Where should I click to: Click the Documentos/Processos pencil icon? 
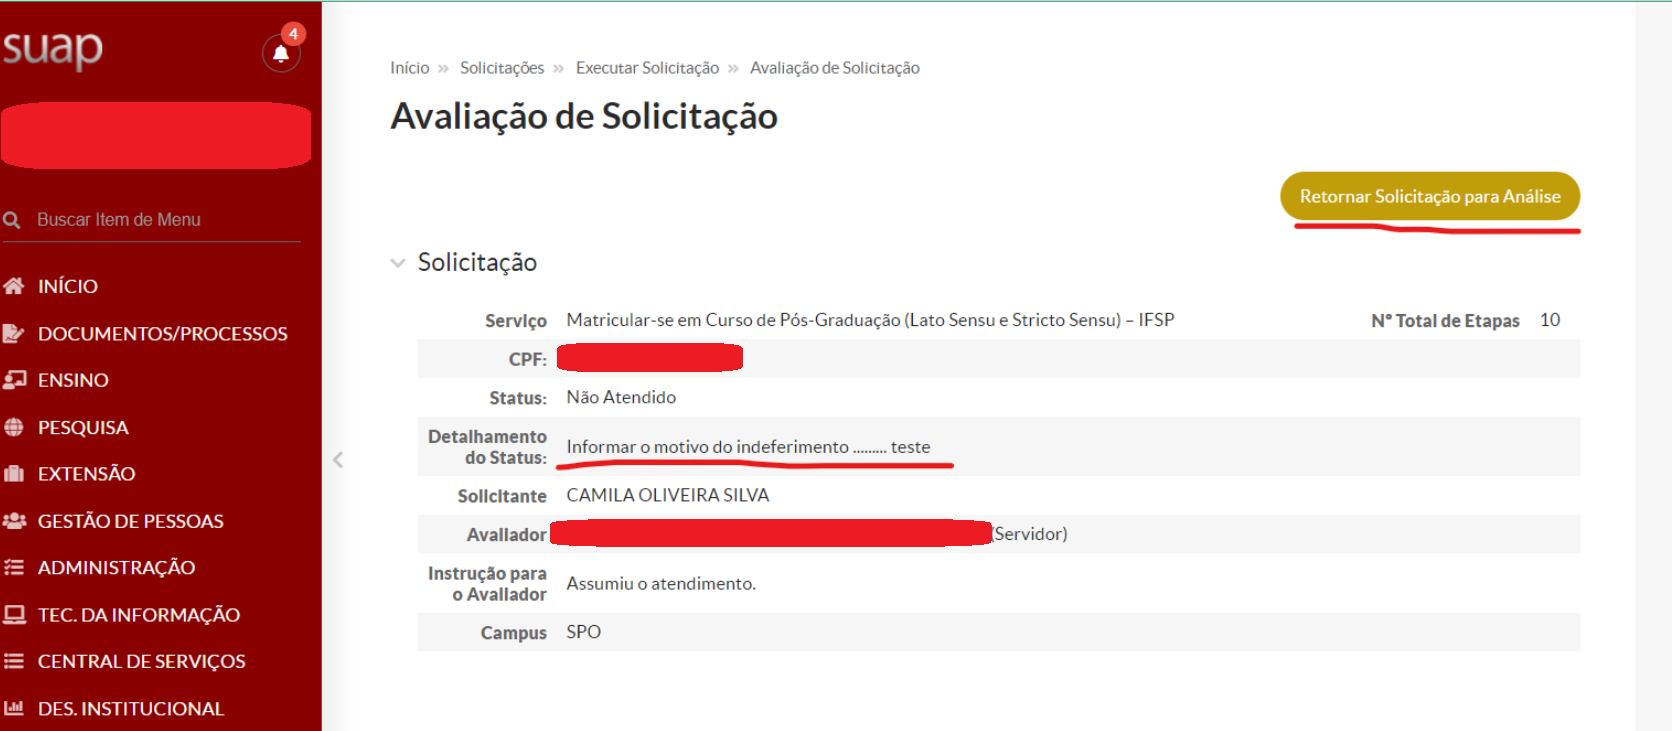[14, 333]
